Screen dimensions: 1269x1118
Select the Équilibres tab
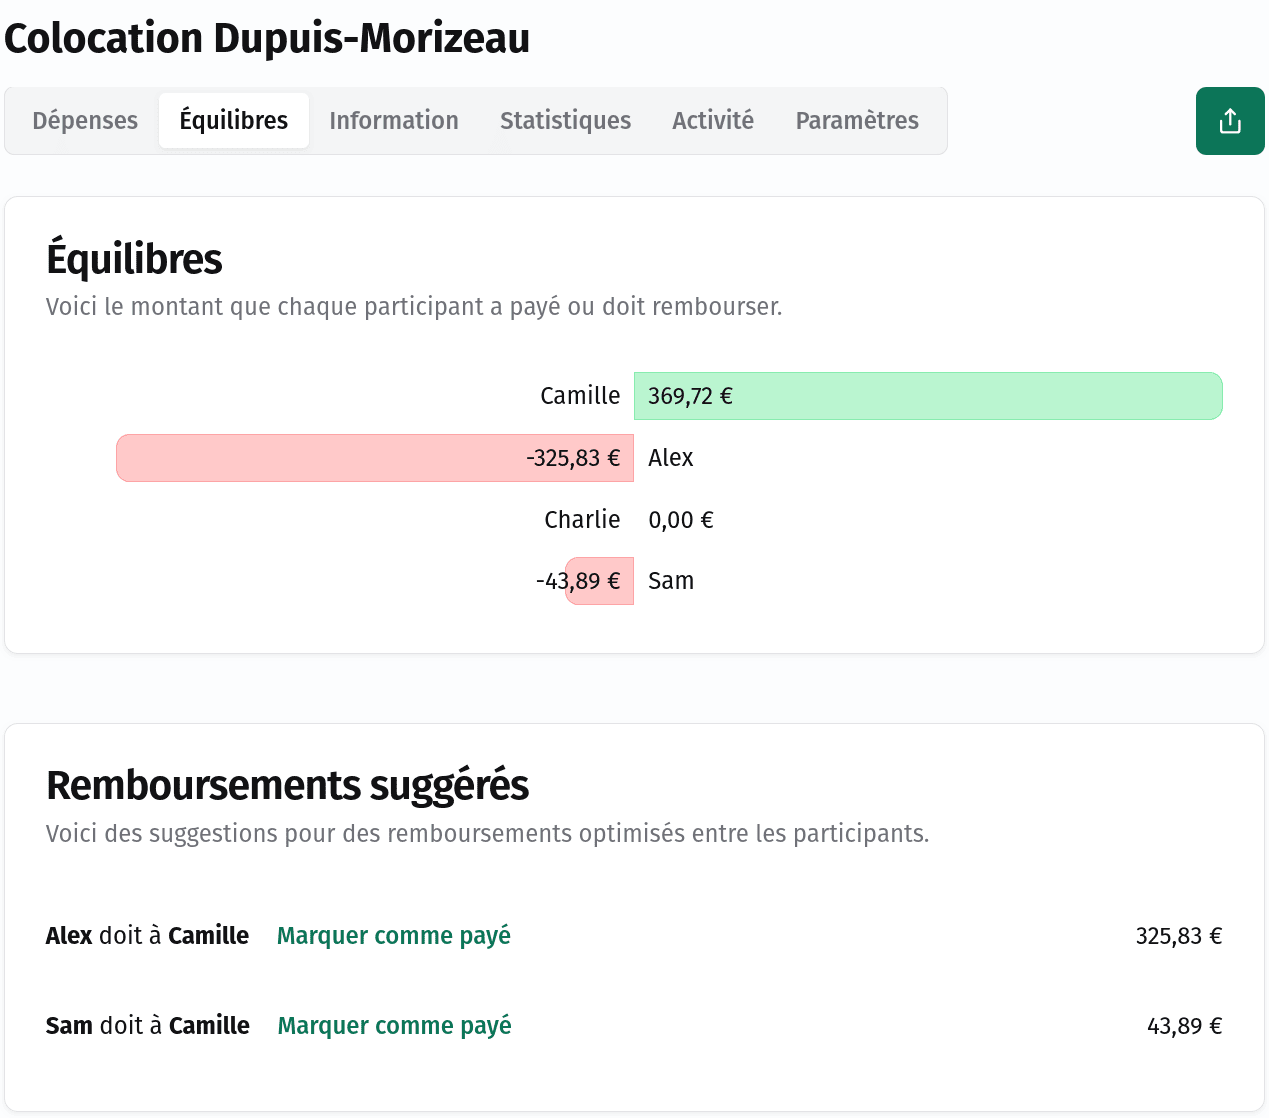[233, 121]
